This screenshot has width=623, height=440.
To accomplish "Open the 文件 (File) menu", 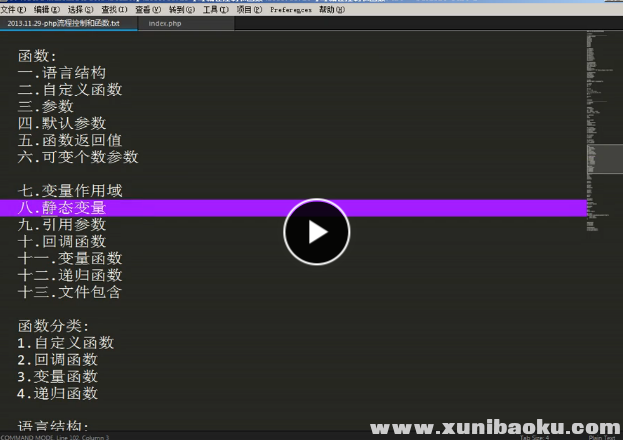I will click(13, 8).
